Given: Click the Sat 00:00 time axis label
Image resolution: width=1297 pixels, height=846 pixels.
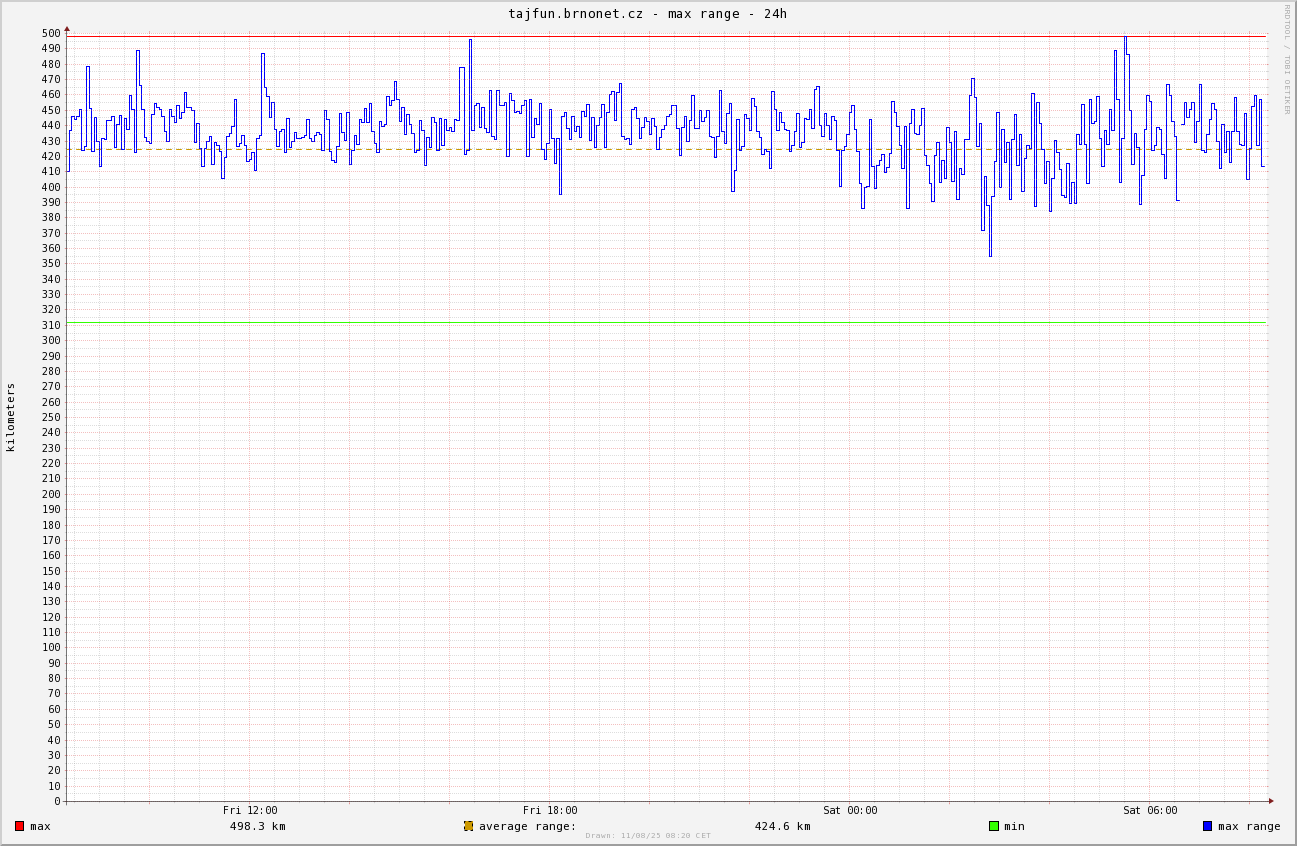Looking at the screenshot, I should [850, 810].
